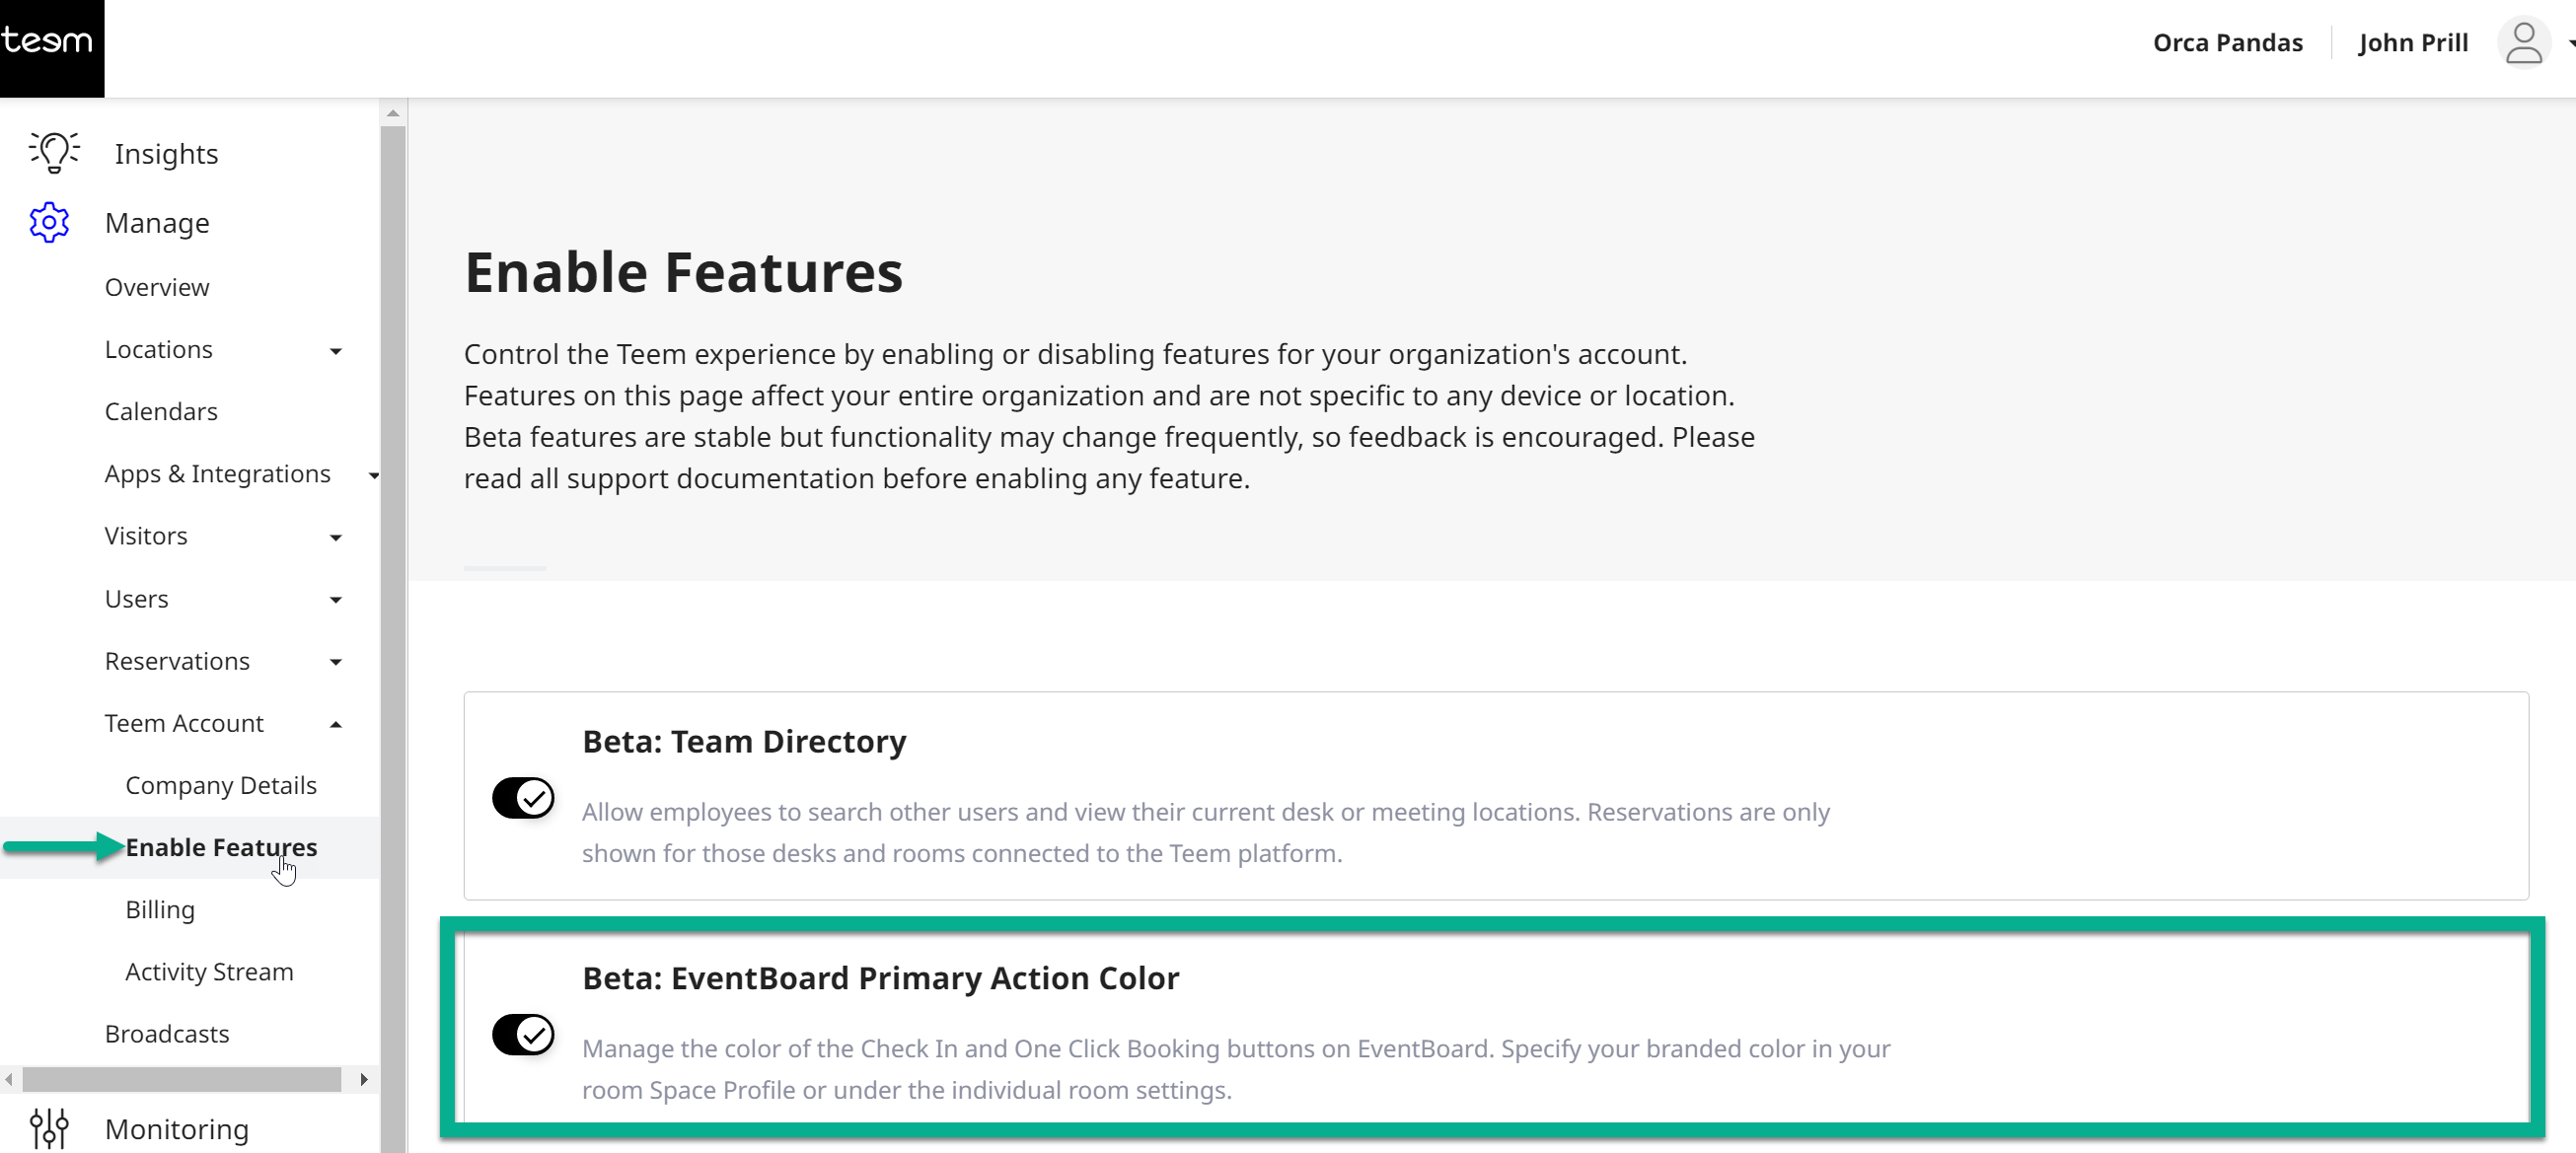Screen dimensions: 2576x1153
Task: Expand the Users submenu arrow
Action: 336,600
